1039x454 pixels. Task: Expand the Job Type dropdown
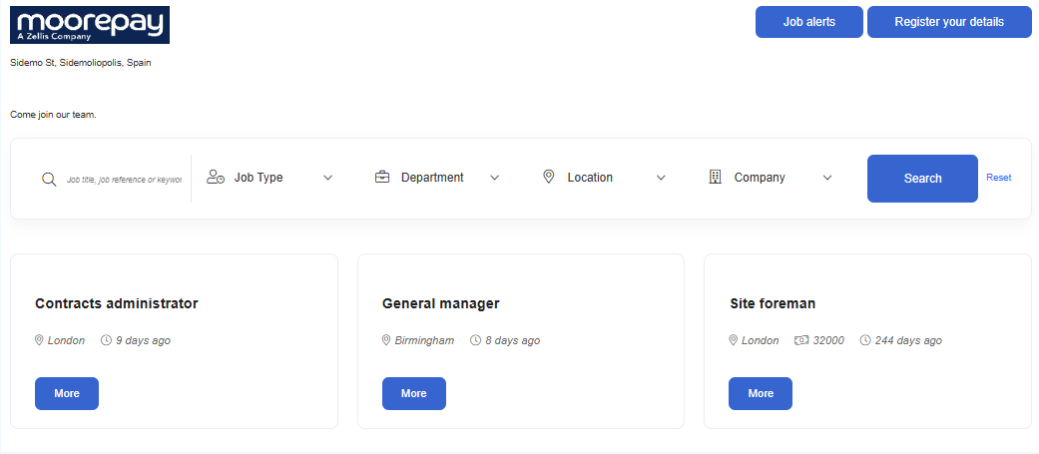(327, 178)
